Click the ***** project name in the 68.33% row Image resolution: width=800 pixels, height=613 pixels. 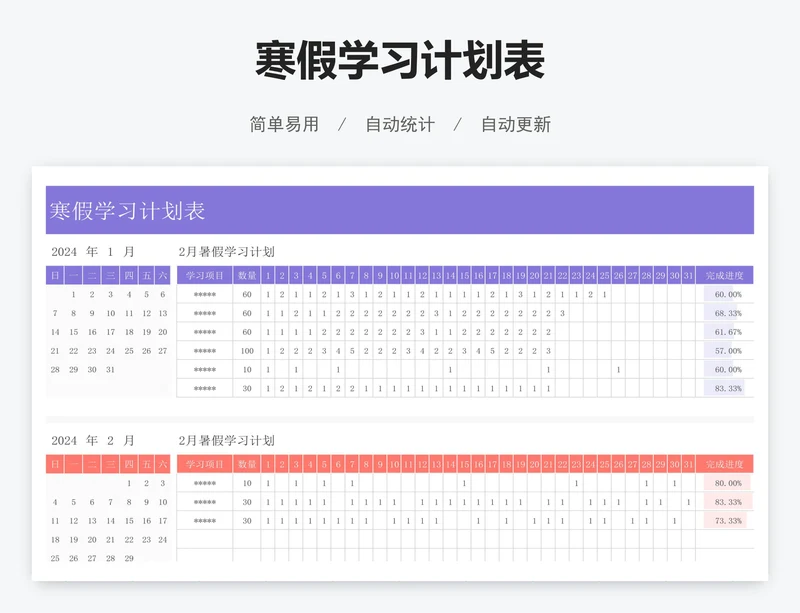pyautogui.click(x=205, y=313)
